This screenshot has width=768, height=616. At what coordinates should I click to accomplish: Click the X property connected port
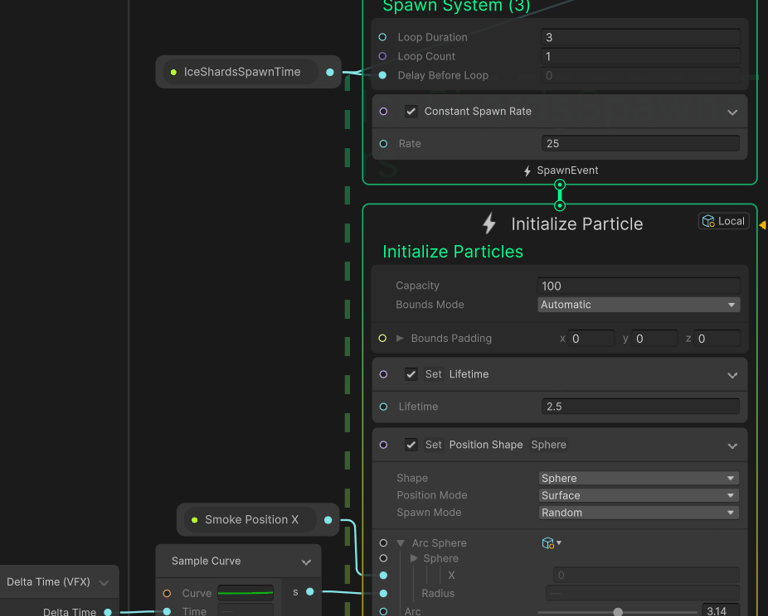[384, 575]
